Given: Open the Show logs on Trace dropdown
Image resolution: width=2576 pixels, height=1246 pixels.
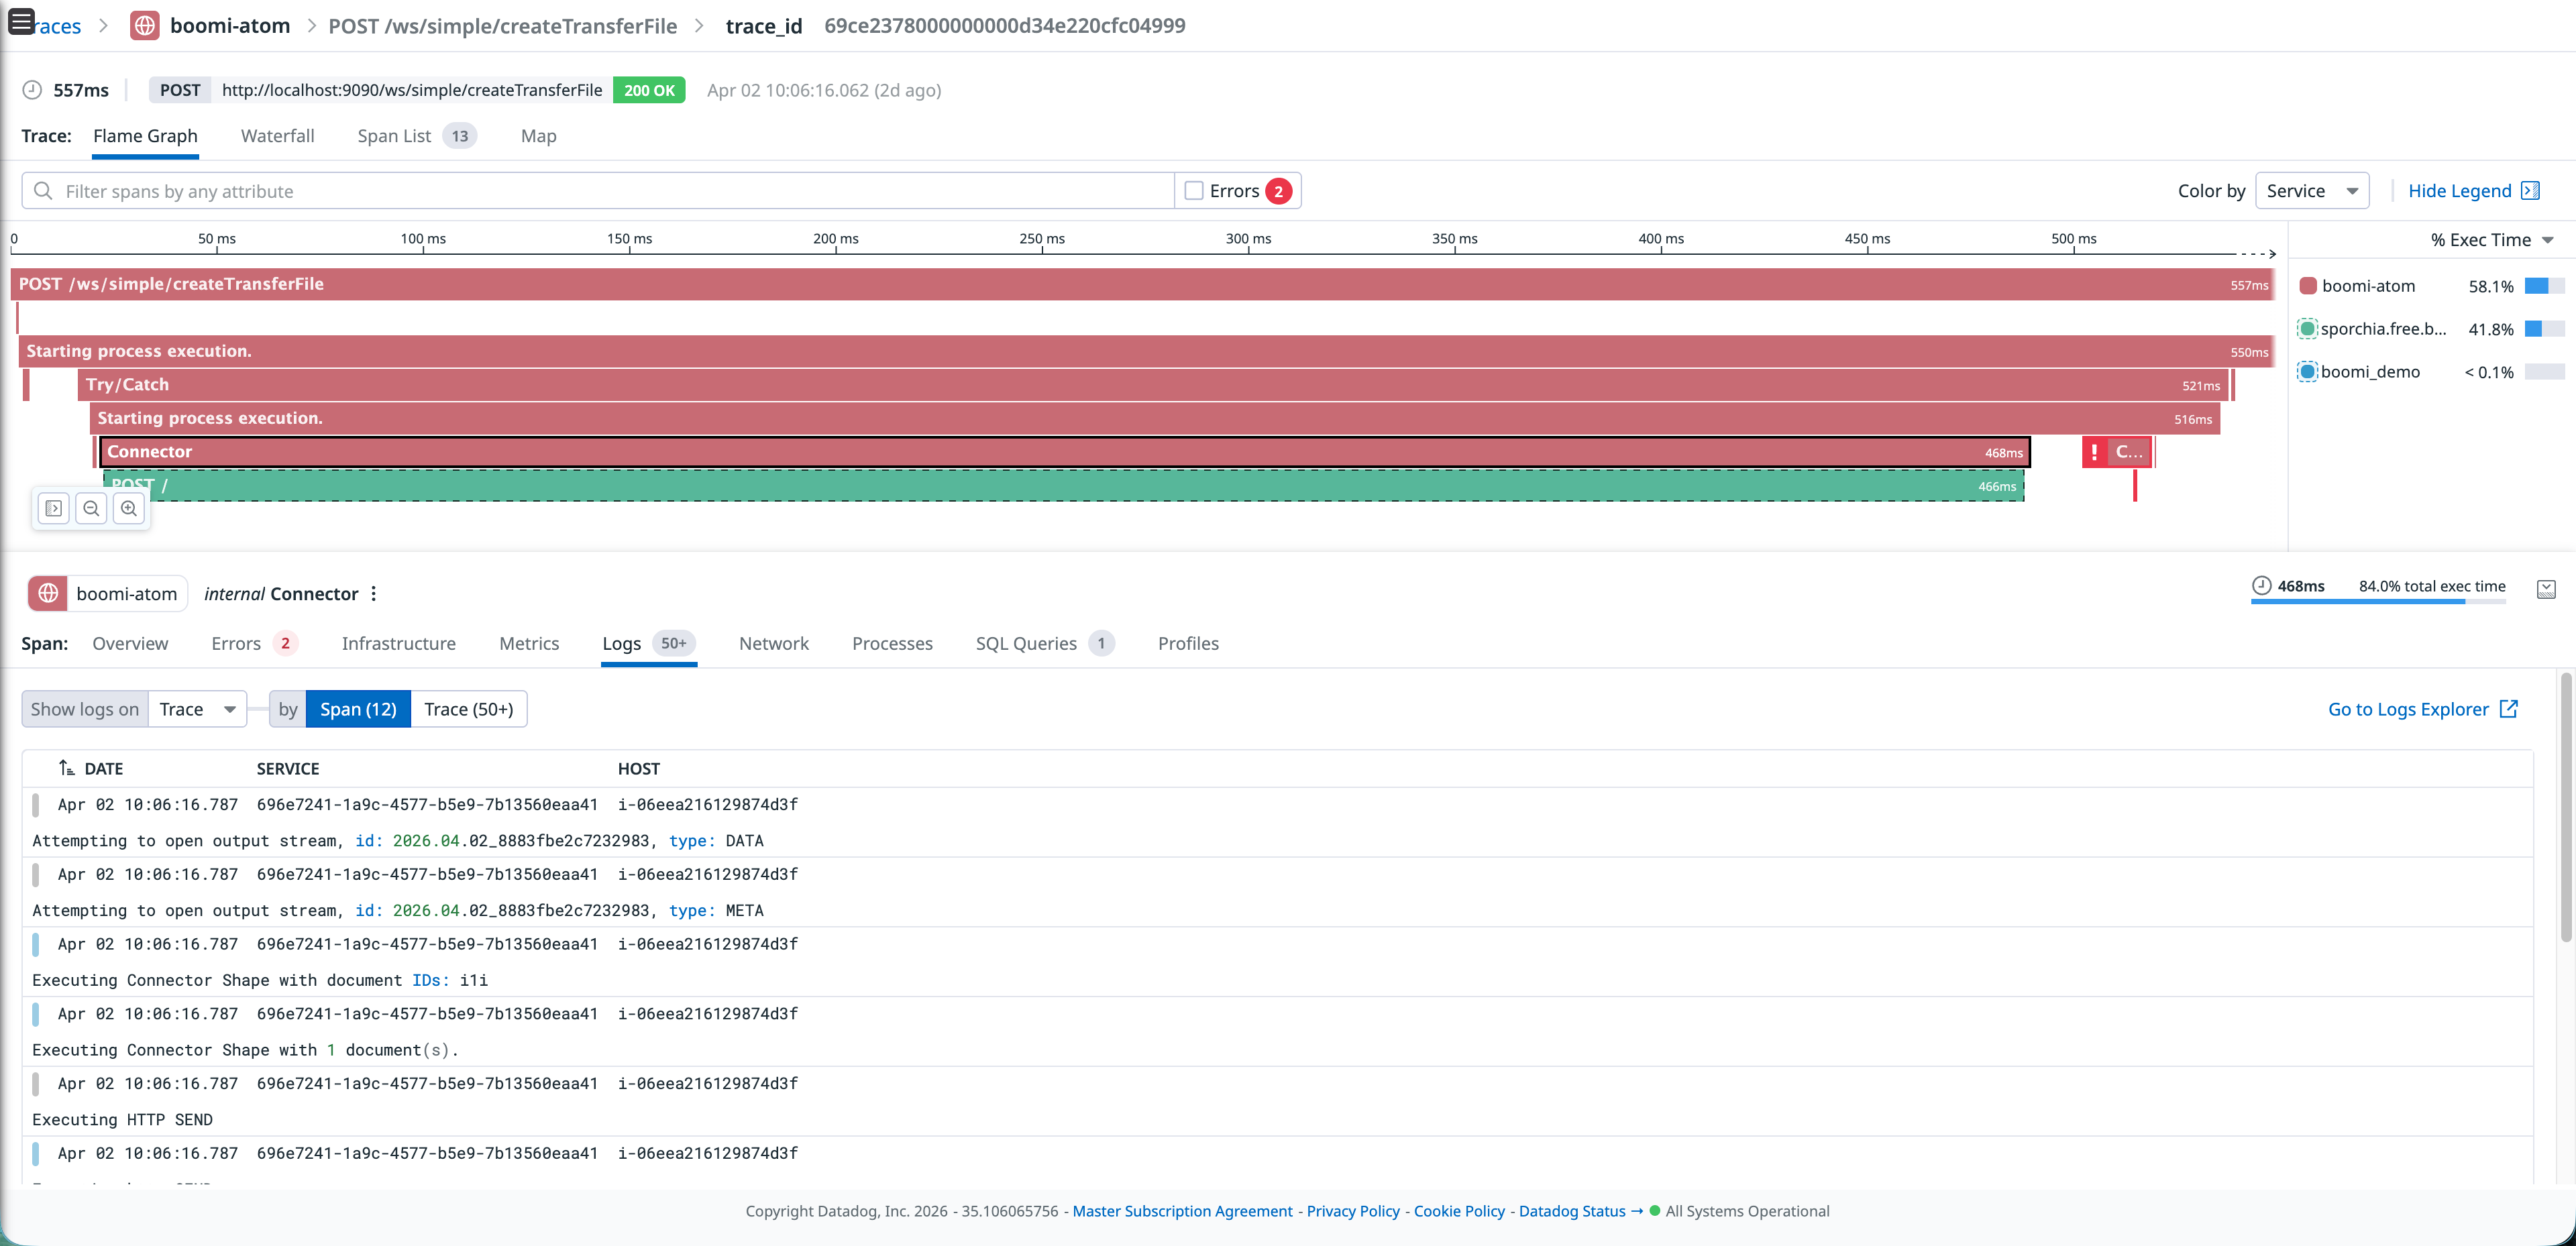Looking at the screenshot, I should click(x=197, y=709).
